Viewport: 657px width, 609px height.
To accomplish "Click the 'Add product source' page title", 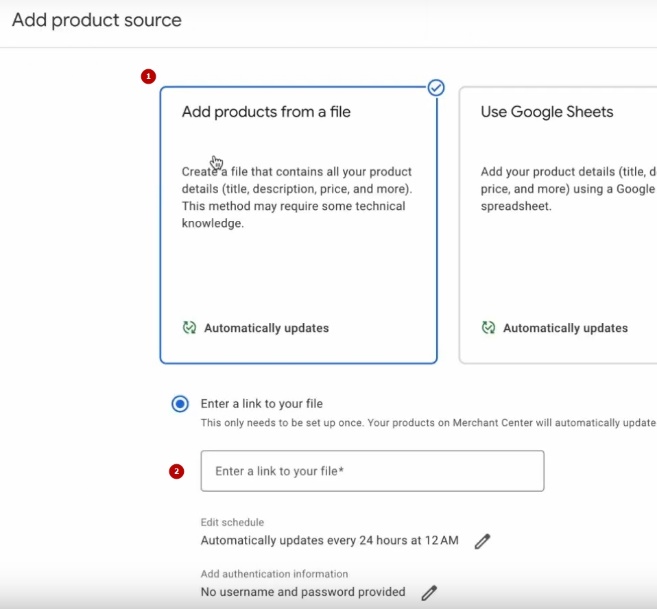I will click(97, 20).
